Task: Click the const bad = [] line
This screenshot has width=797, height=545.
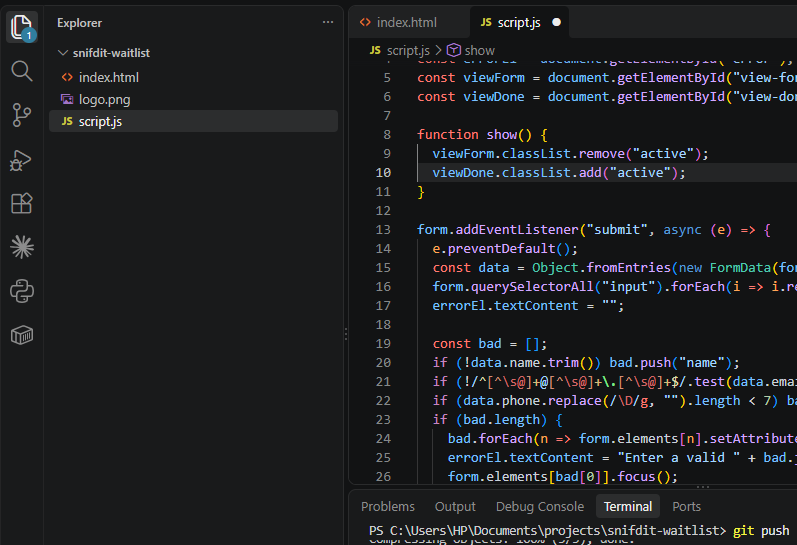Action: click(489, 344)
